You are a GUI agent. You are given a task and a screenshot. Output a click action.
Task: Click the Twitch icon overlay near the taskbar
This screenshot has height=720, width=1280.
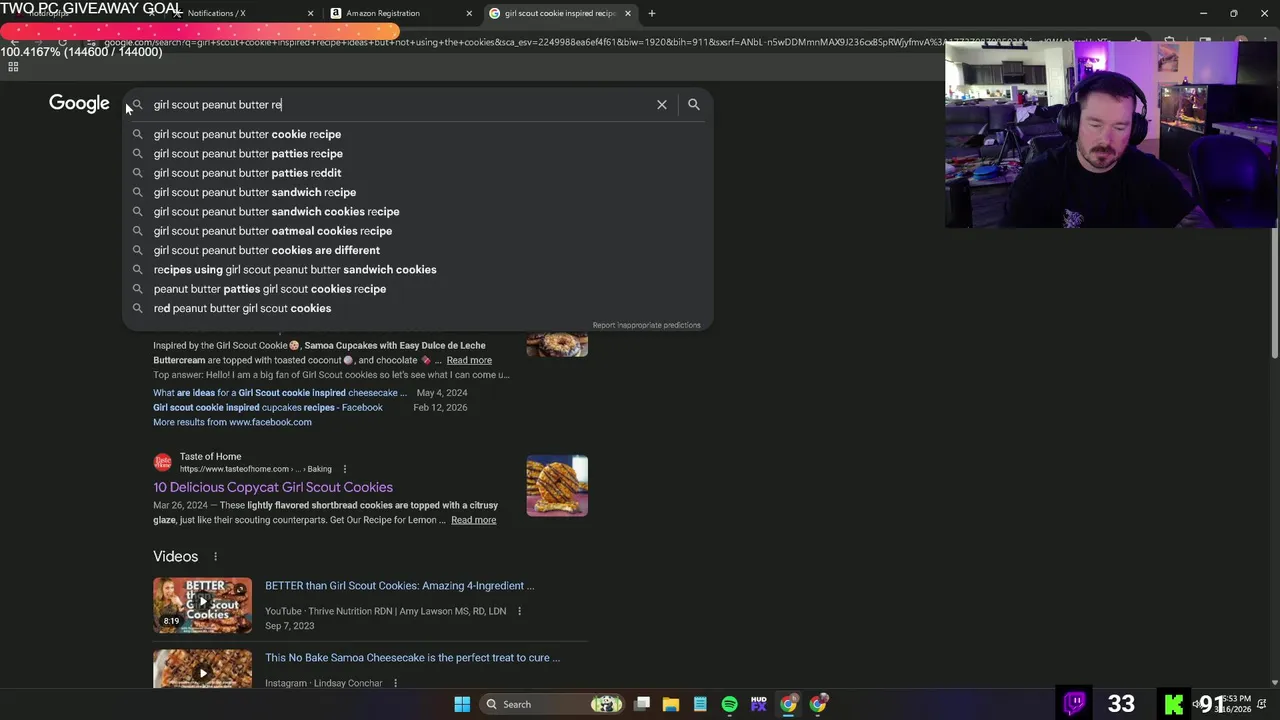pos(1075,703)
